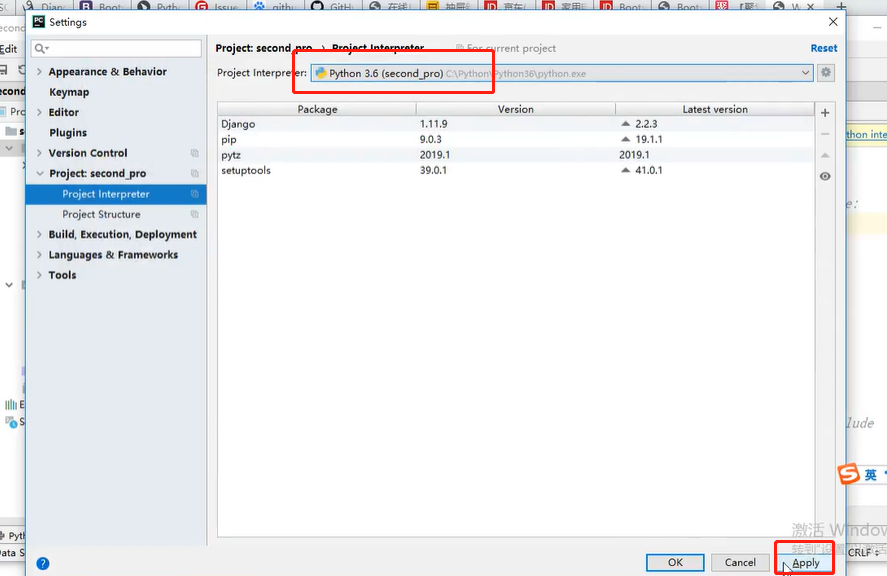Image resolution: width=887 pixels, height=576 pixels.
Task: Click pip upgrade arrow in Latest version
Action: click(625, 139)
